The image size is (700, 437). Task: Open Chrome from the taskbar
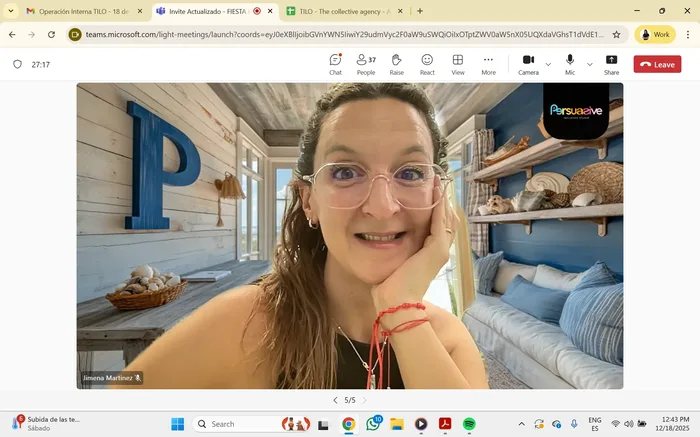[x=349, y=424]
